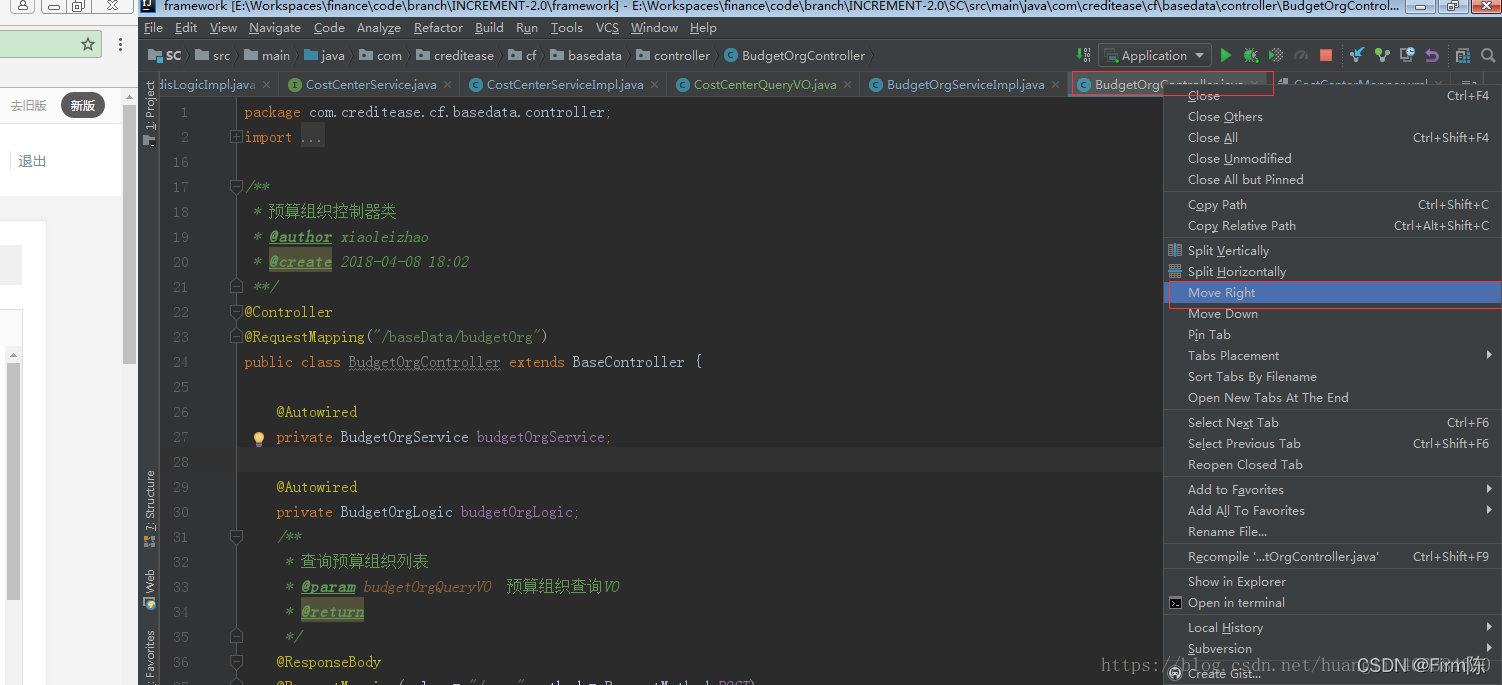The width and height of the screenshot is (1502, 685).
Task: Switch to CostCenterService.java tab
Action: (371, 85)
